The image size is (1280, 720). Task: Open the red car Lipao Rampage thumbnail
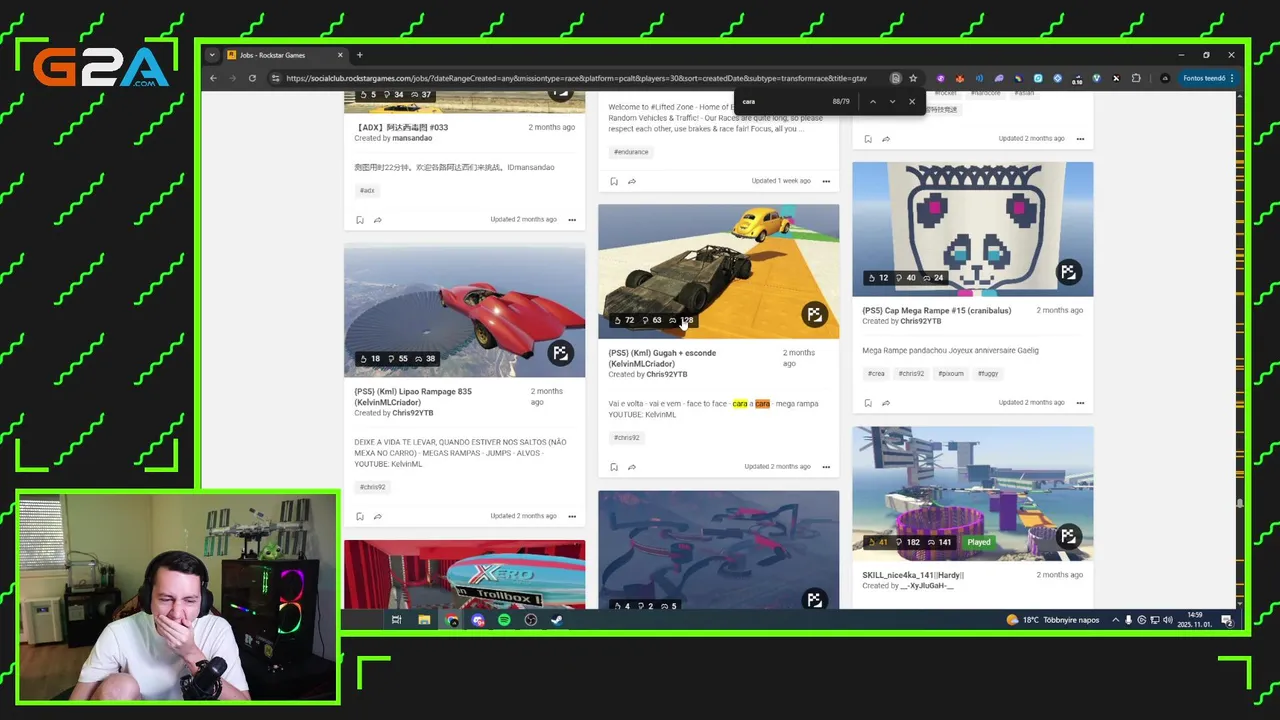464,310
